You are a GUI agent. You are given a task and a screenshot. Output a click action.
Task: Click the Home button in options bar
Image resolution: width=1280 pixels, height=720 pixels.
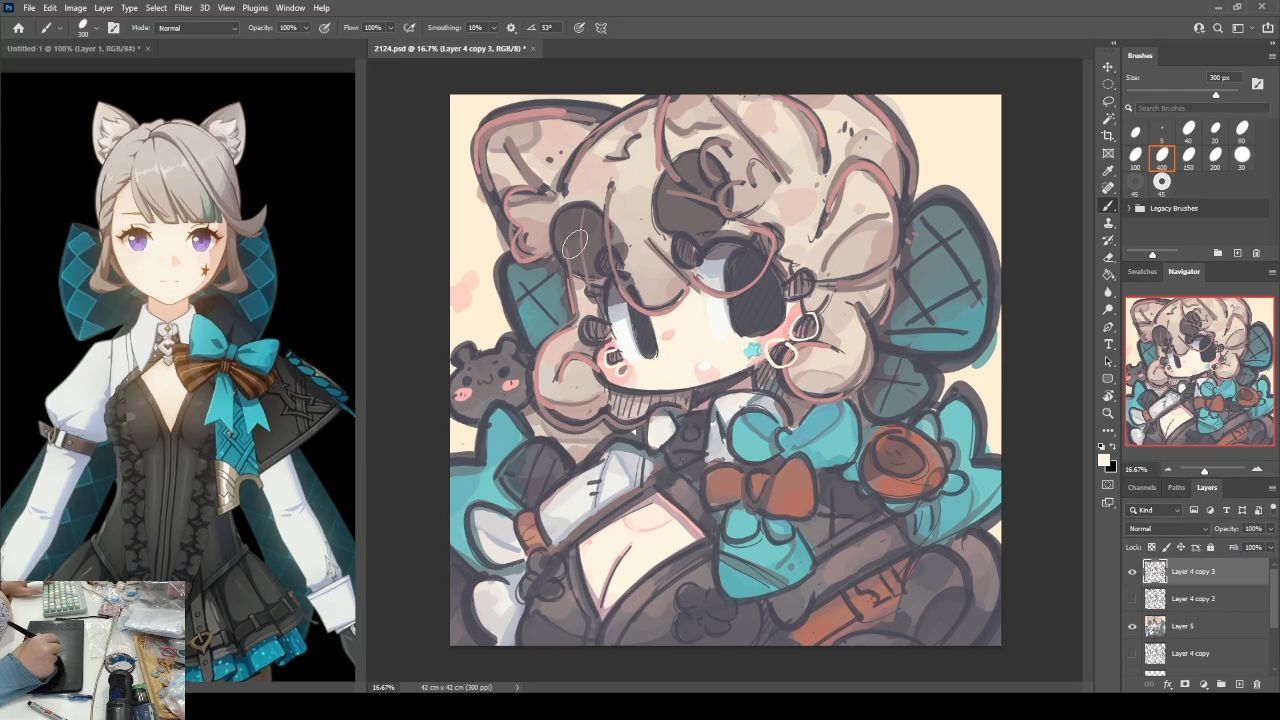coord(18,28)
